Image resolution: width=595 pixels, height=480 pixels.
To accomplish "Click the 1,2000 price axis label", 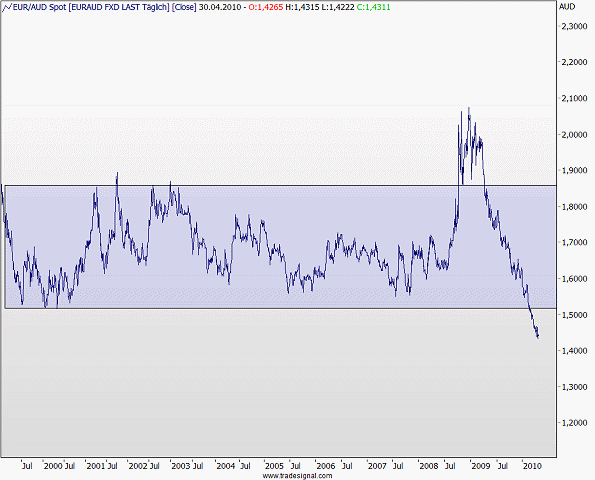I will click(x=574, y=423).
